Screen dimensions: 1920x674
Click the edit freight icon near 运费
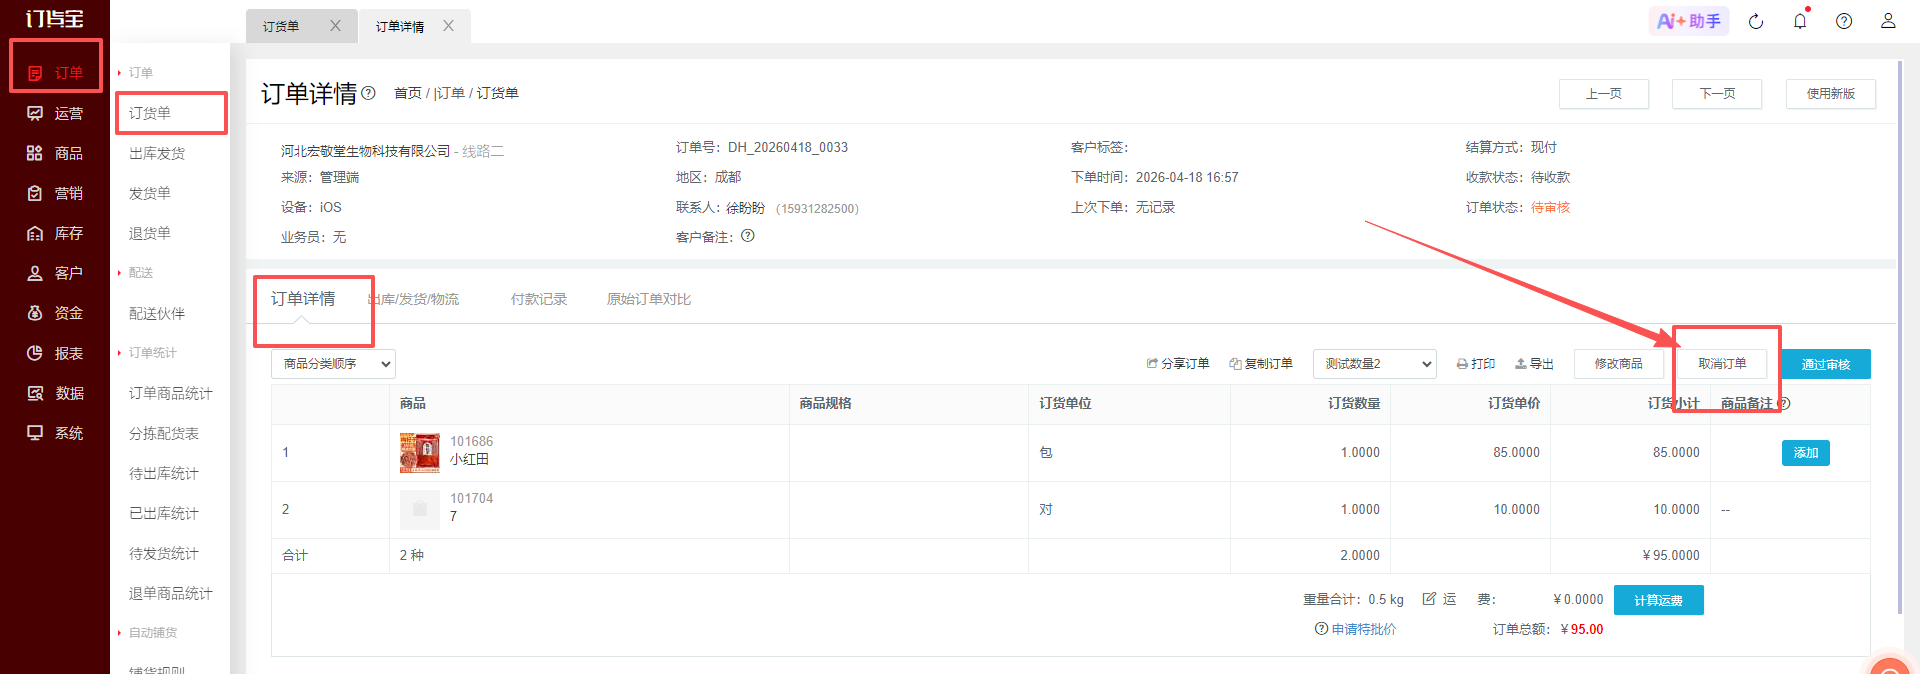pyautogui.click(x=1429, y=599)
